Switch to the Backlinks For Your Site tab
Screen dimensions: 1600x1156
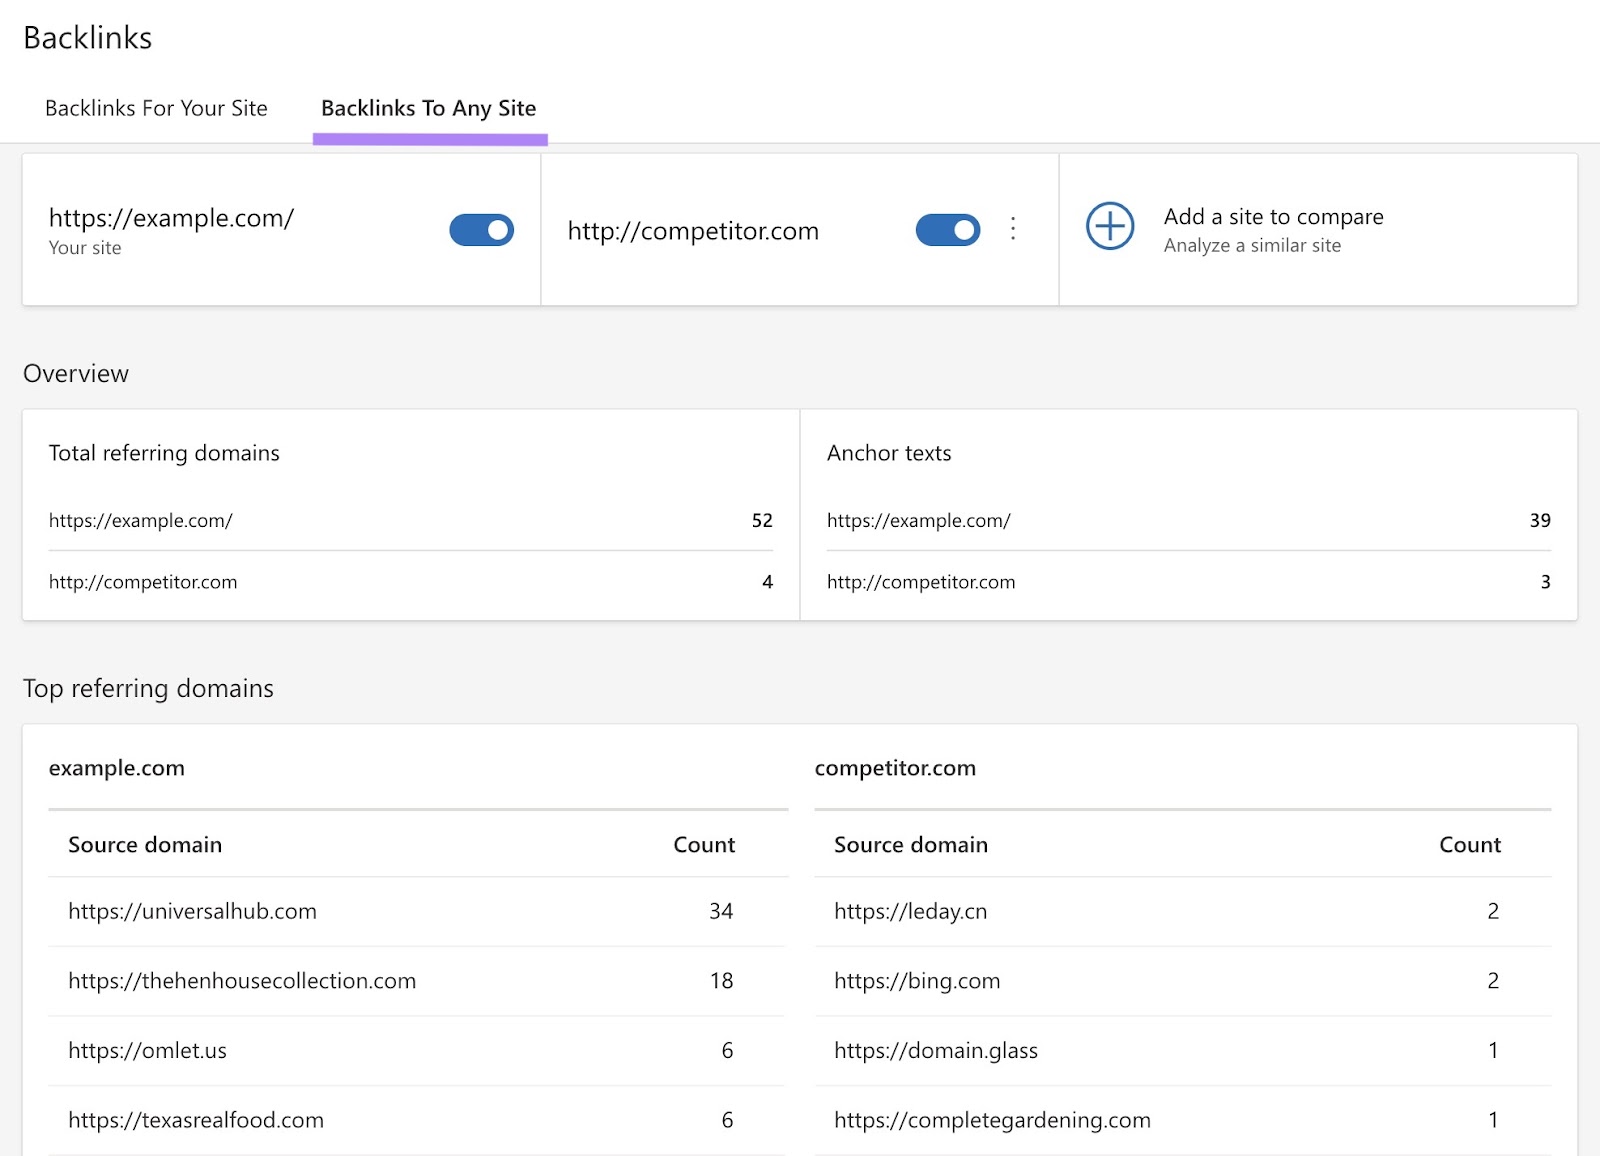156,108
